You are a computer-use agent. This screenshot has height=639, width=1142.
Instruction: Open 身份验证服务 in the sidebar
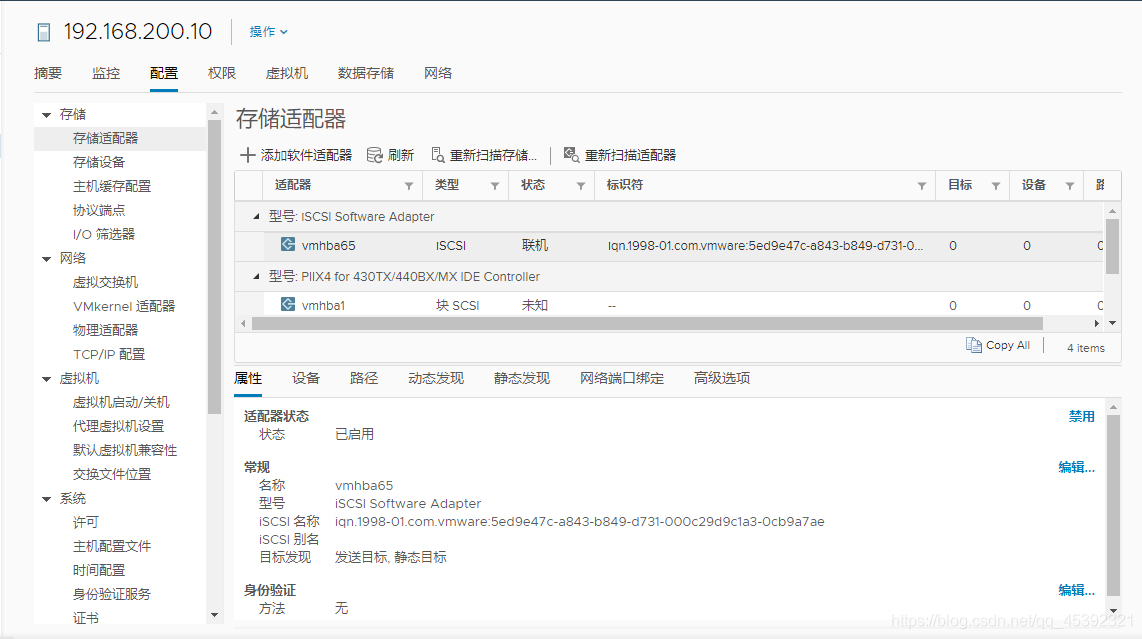[x=112, y=595]
